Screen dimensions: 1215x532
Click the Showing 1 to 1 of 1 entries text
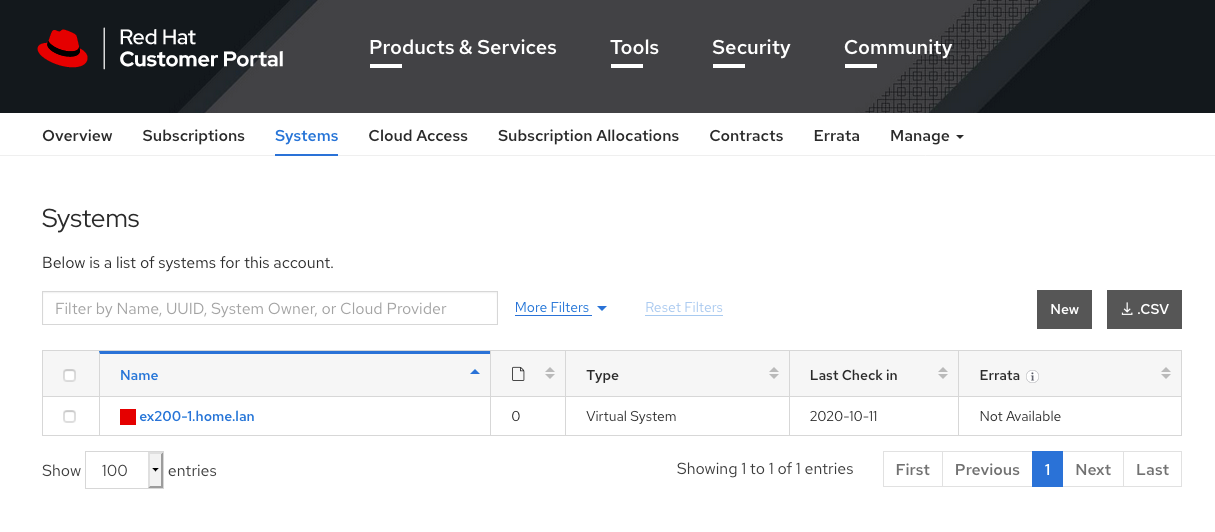[x=765, y=468]
